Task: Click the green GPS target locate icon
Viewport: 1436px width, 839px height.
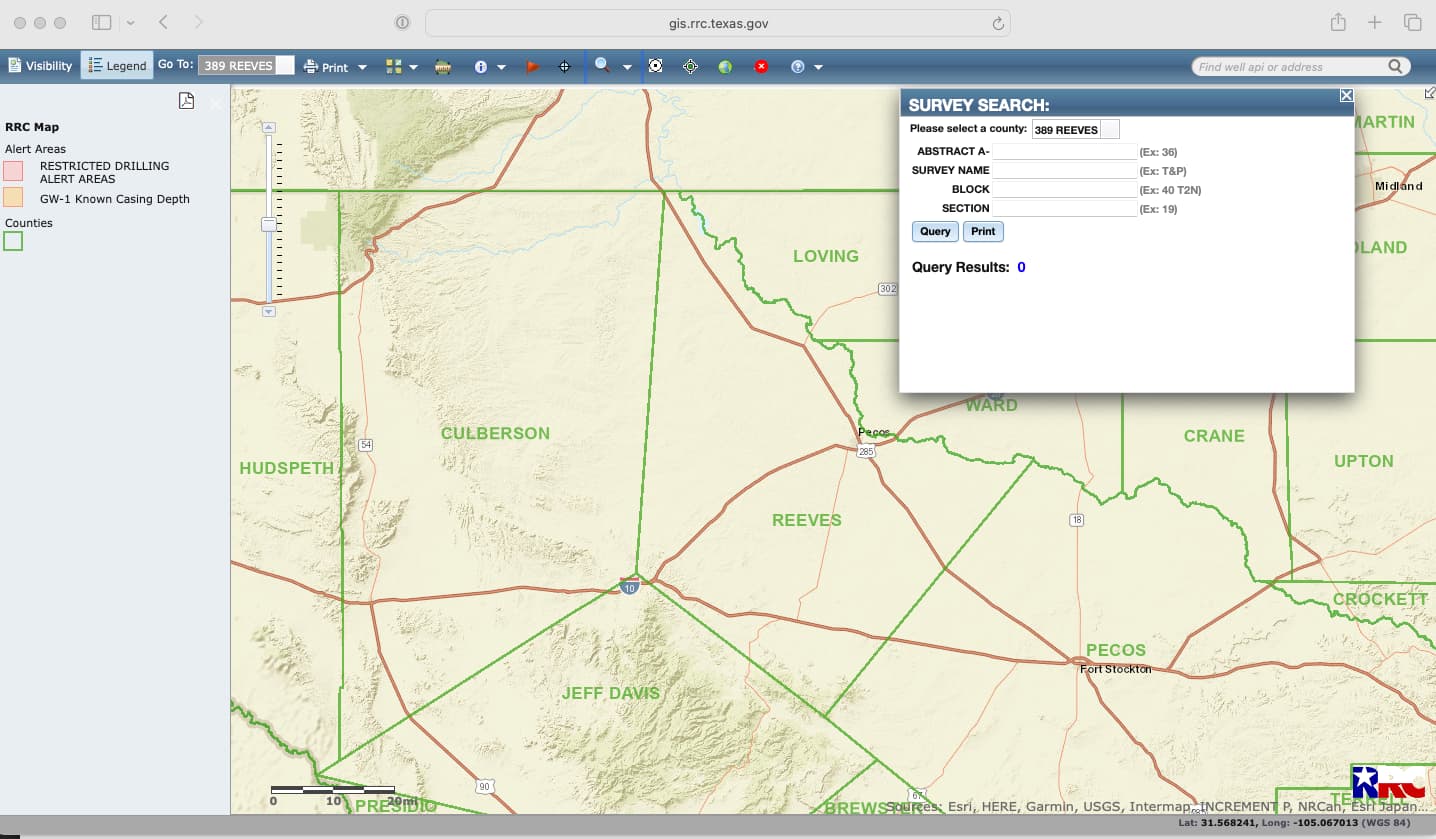Action: [690, 67]
